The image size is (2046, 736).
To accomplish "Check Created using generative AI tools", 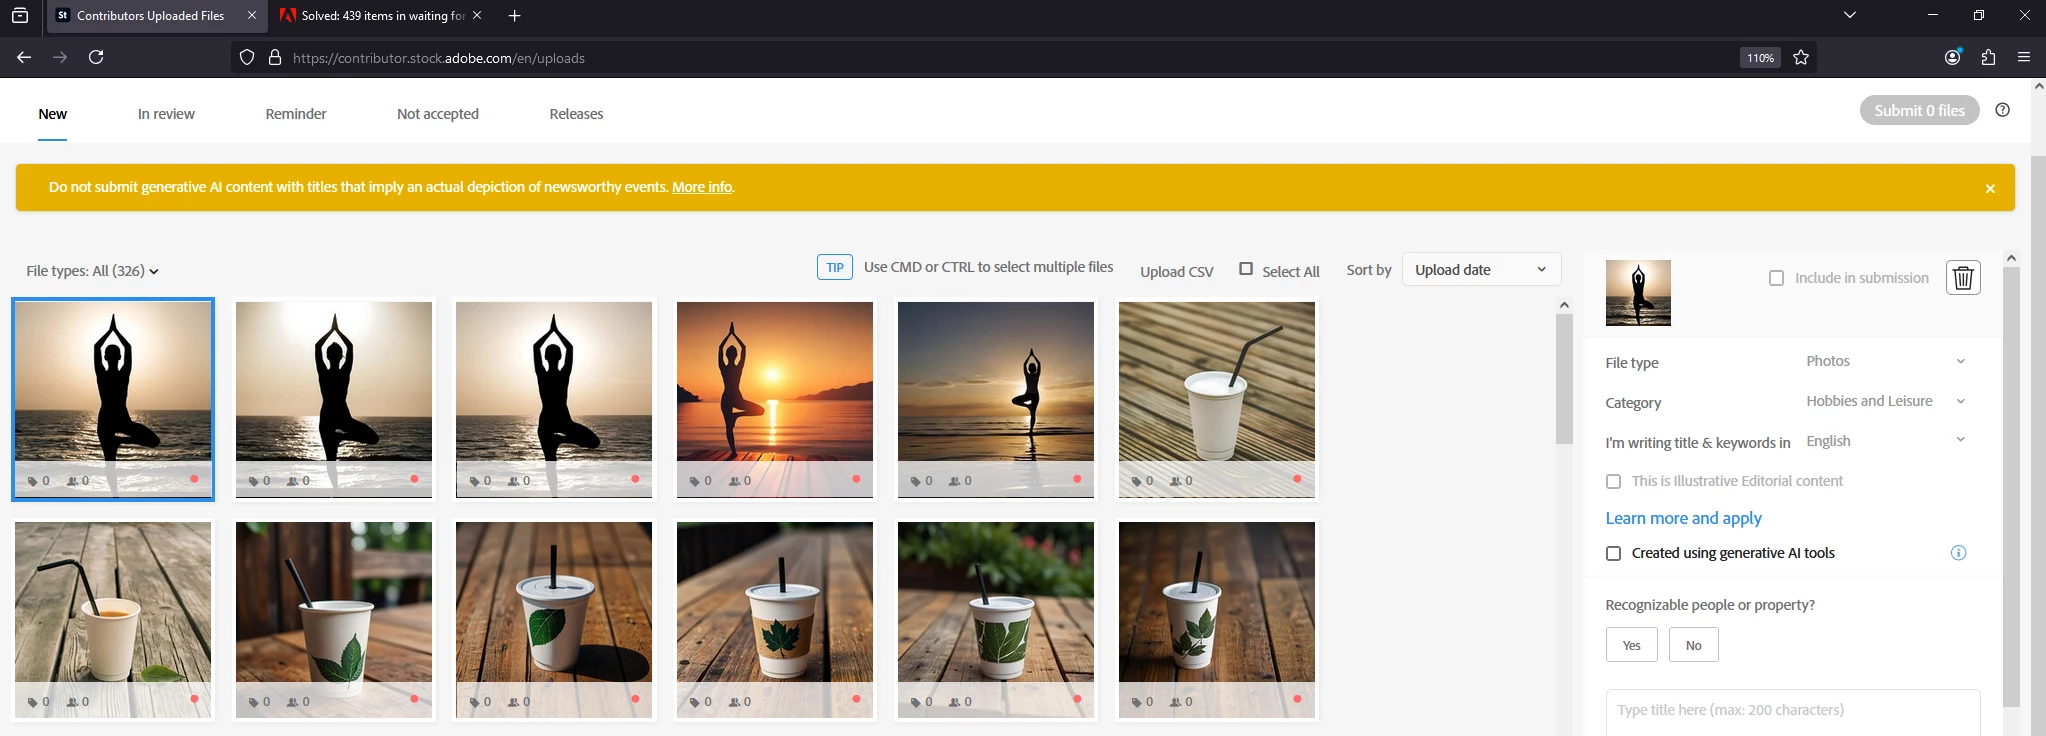I will (1613, 553).
